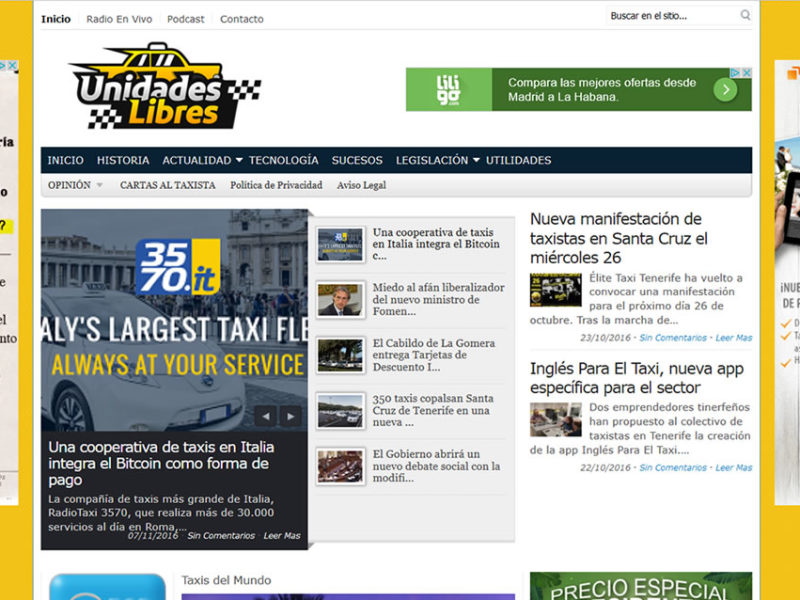Open Sin Comentarios for 23/10/2016 article
Screen dimensions: 800x600
click(x=673, y=338)
